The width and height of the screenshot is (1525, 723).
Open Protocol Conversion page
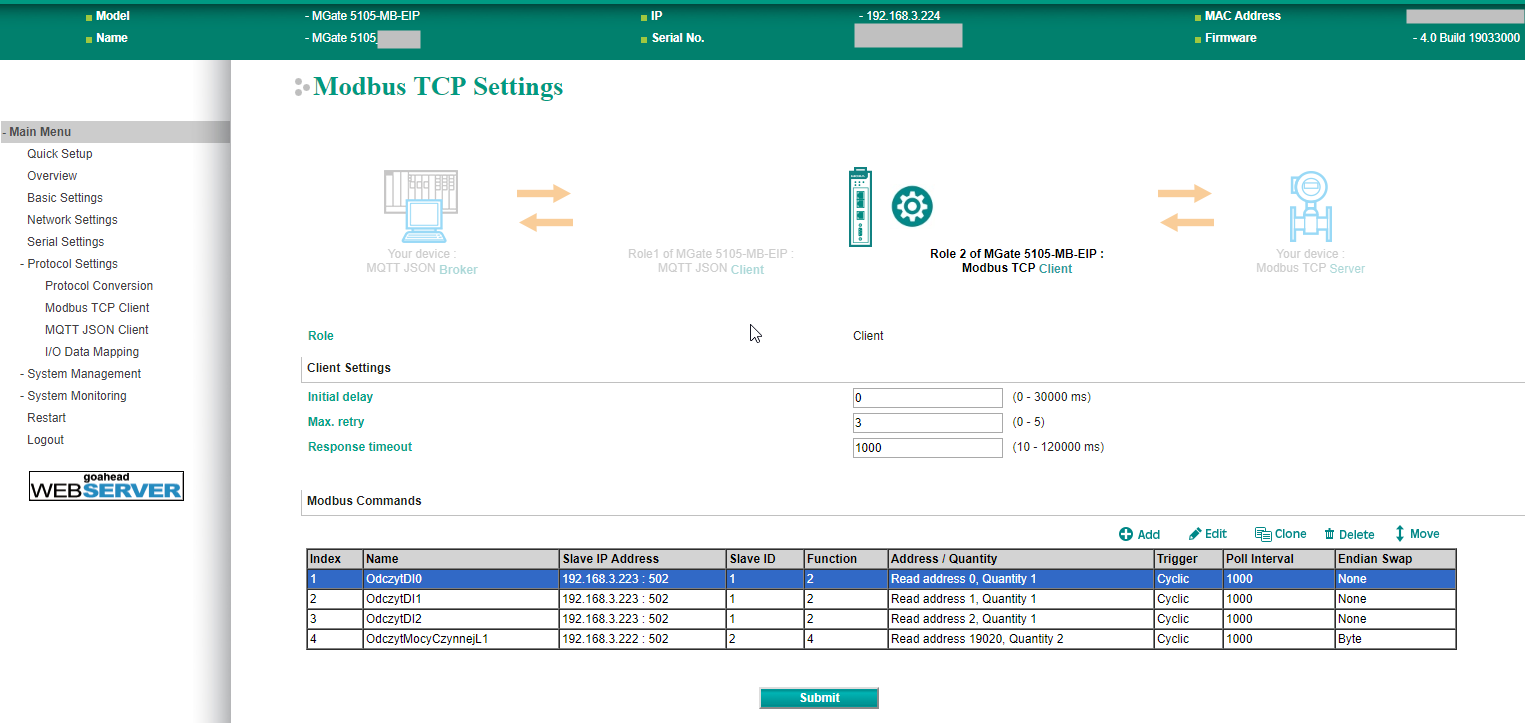tap(99, 286)
